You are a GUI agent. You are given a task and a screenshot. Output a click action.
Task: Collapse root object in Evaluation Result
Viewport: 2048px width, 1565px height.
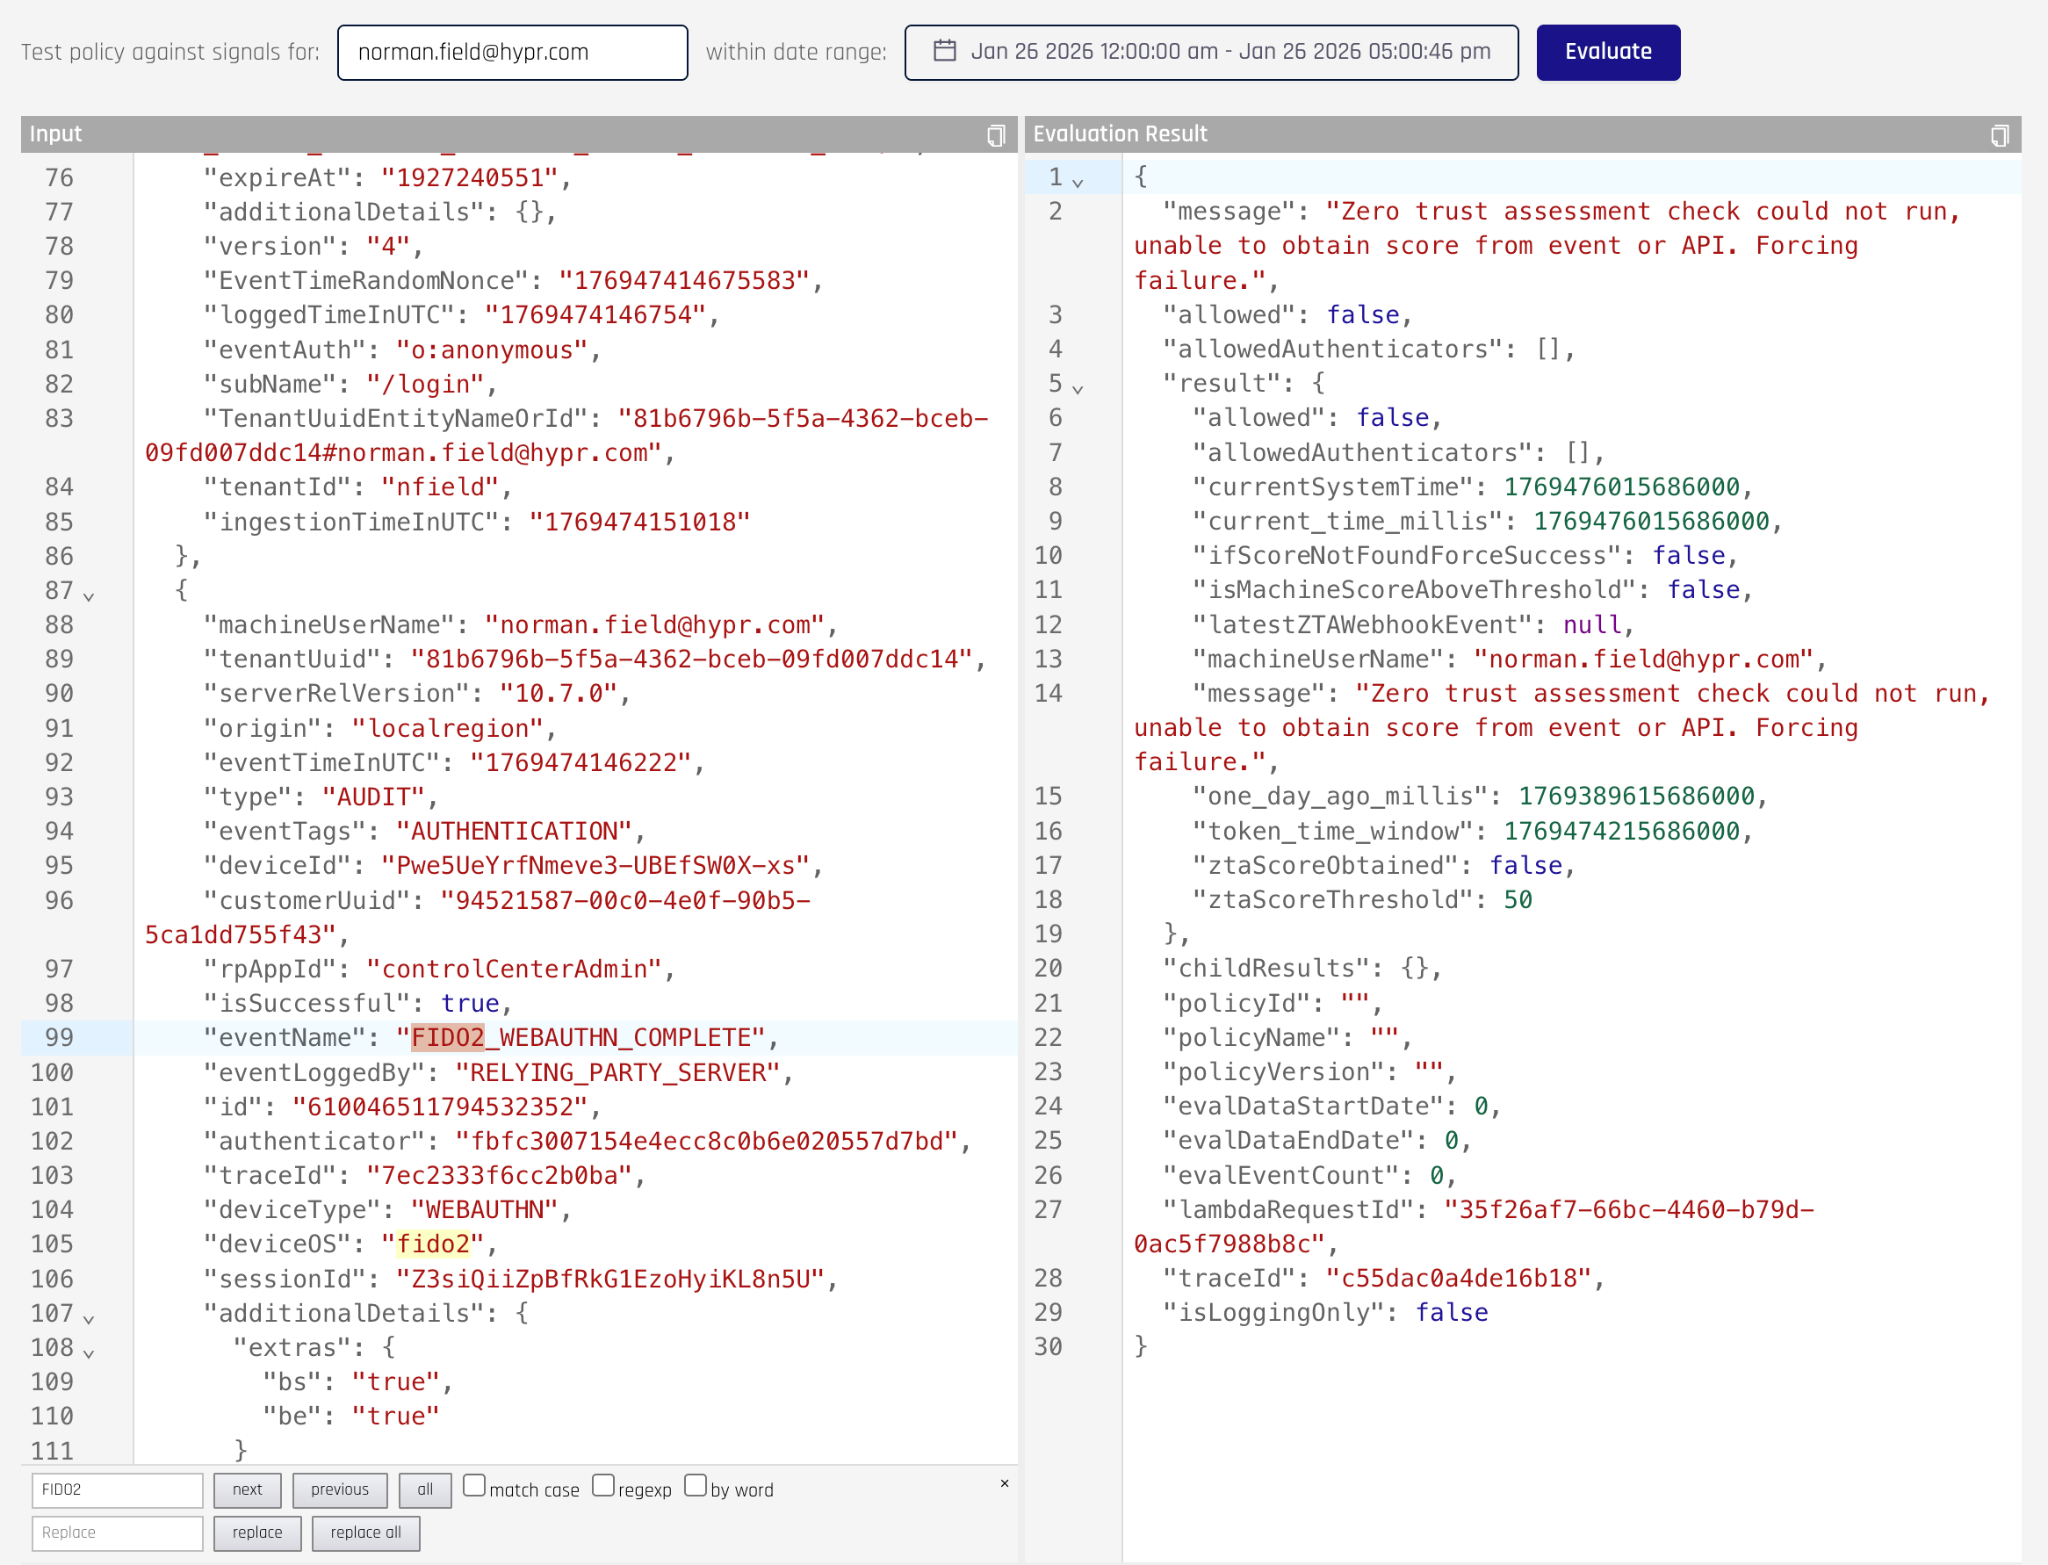(x=1078, y=182)
